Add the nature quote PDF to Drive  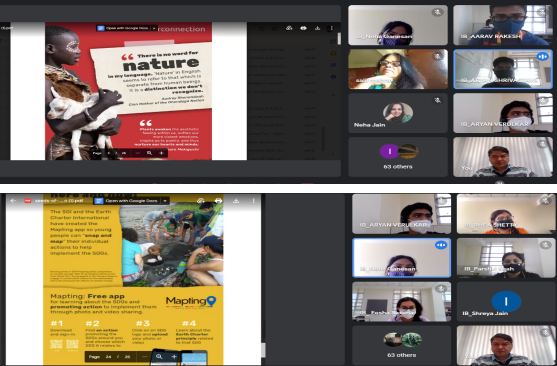289,28
